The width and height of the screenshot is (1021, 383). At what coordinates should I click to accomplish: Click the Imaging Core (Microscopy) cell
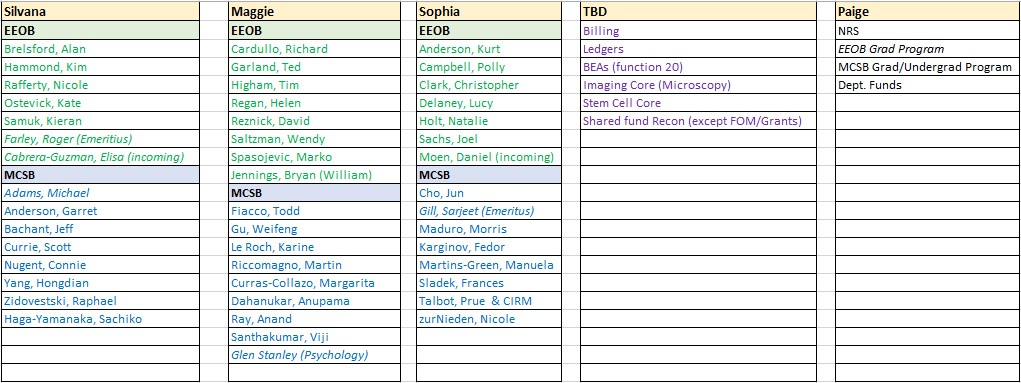(699, 85)
